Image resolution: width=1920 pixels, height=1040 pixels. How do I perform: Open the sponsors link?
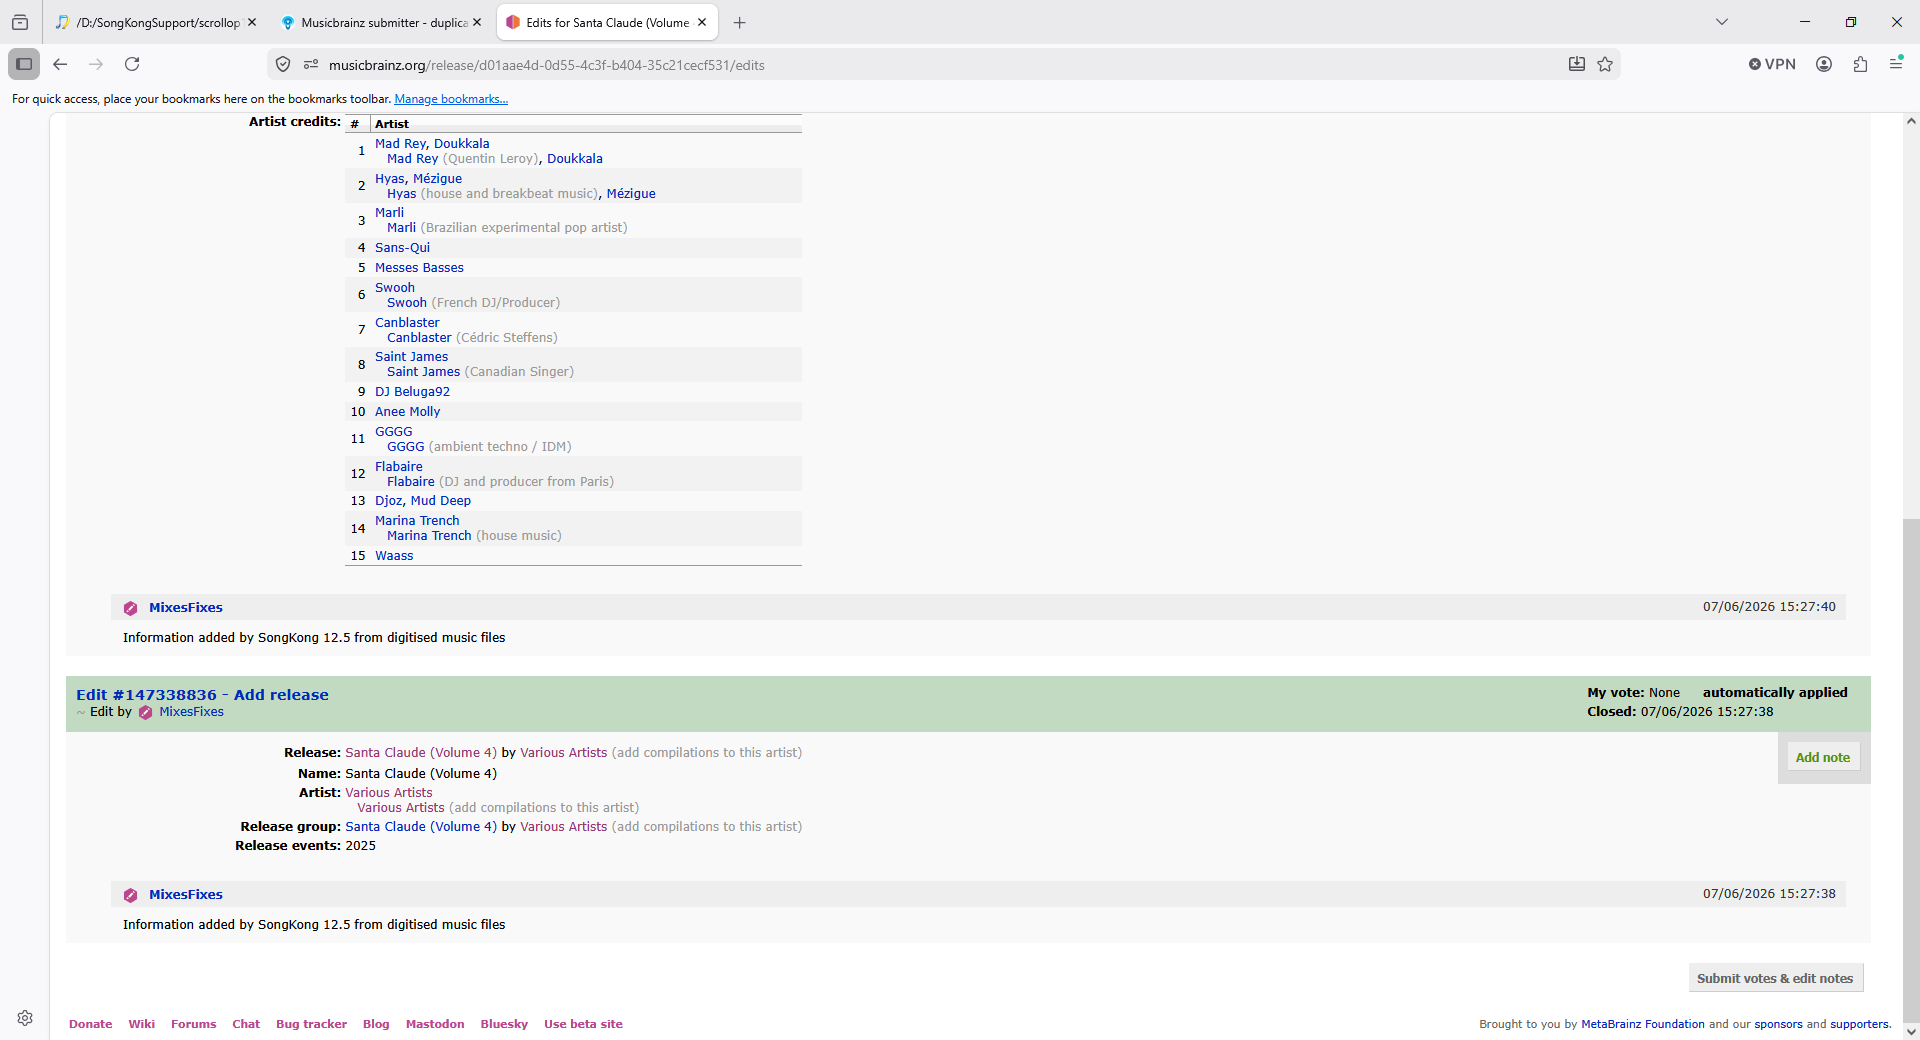[1778, 1024]
